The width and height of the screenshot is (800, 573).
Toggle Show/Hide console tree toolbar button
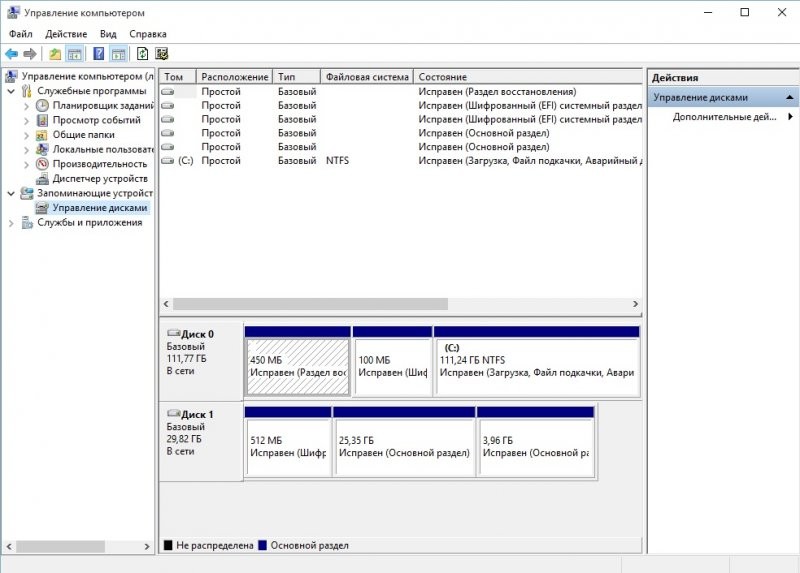click(74, 54)
